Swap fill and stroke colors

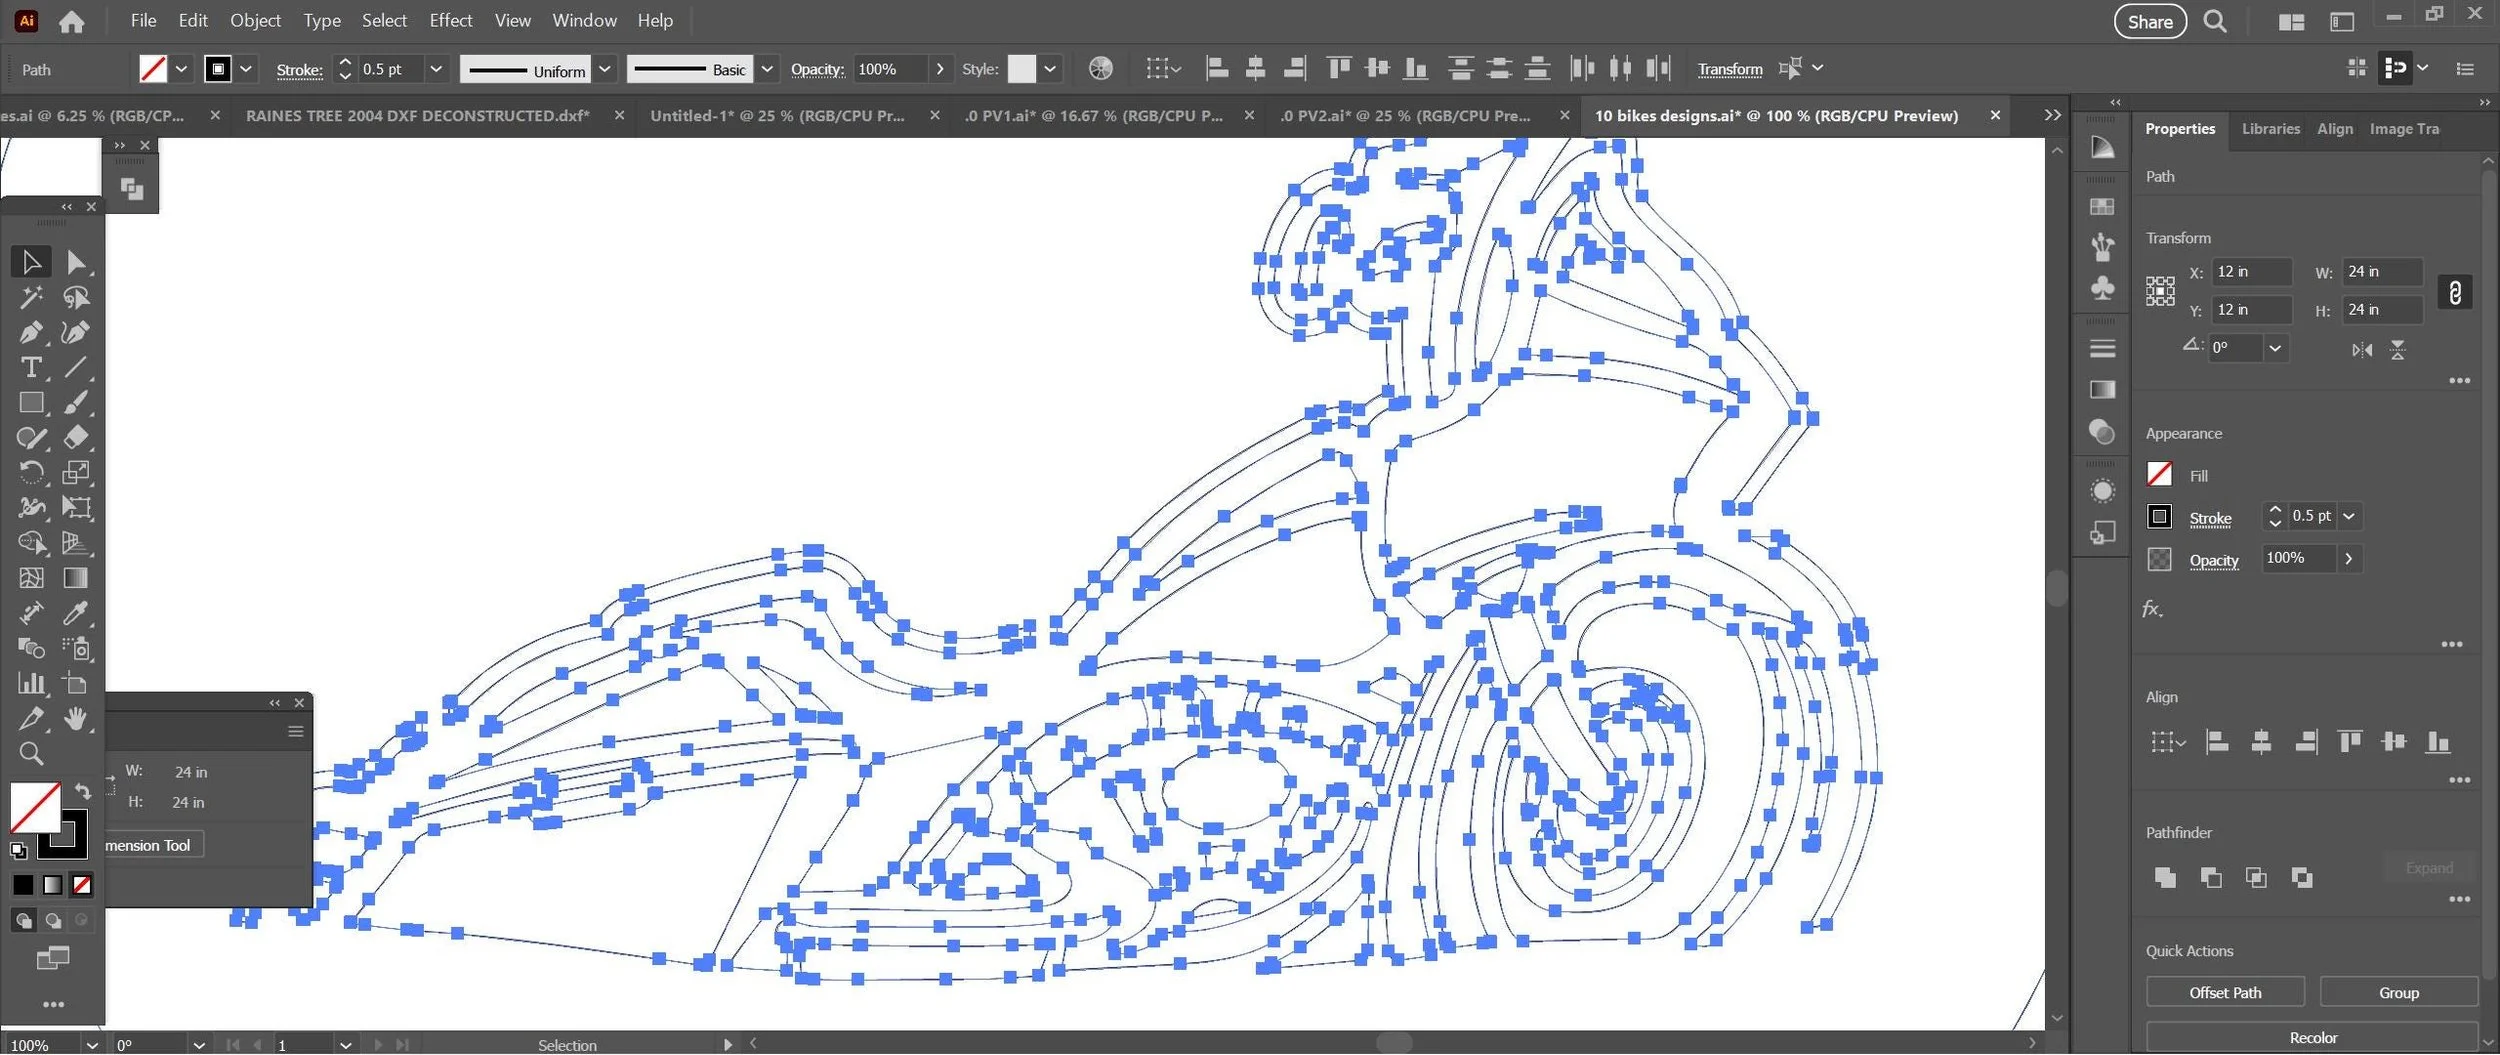click(83, 790)
